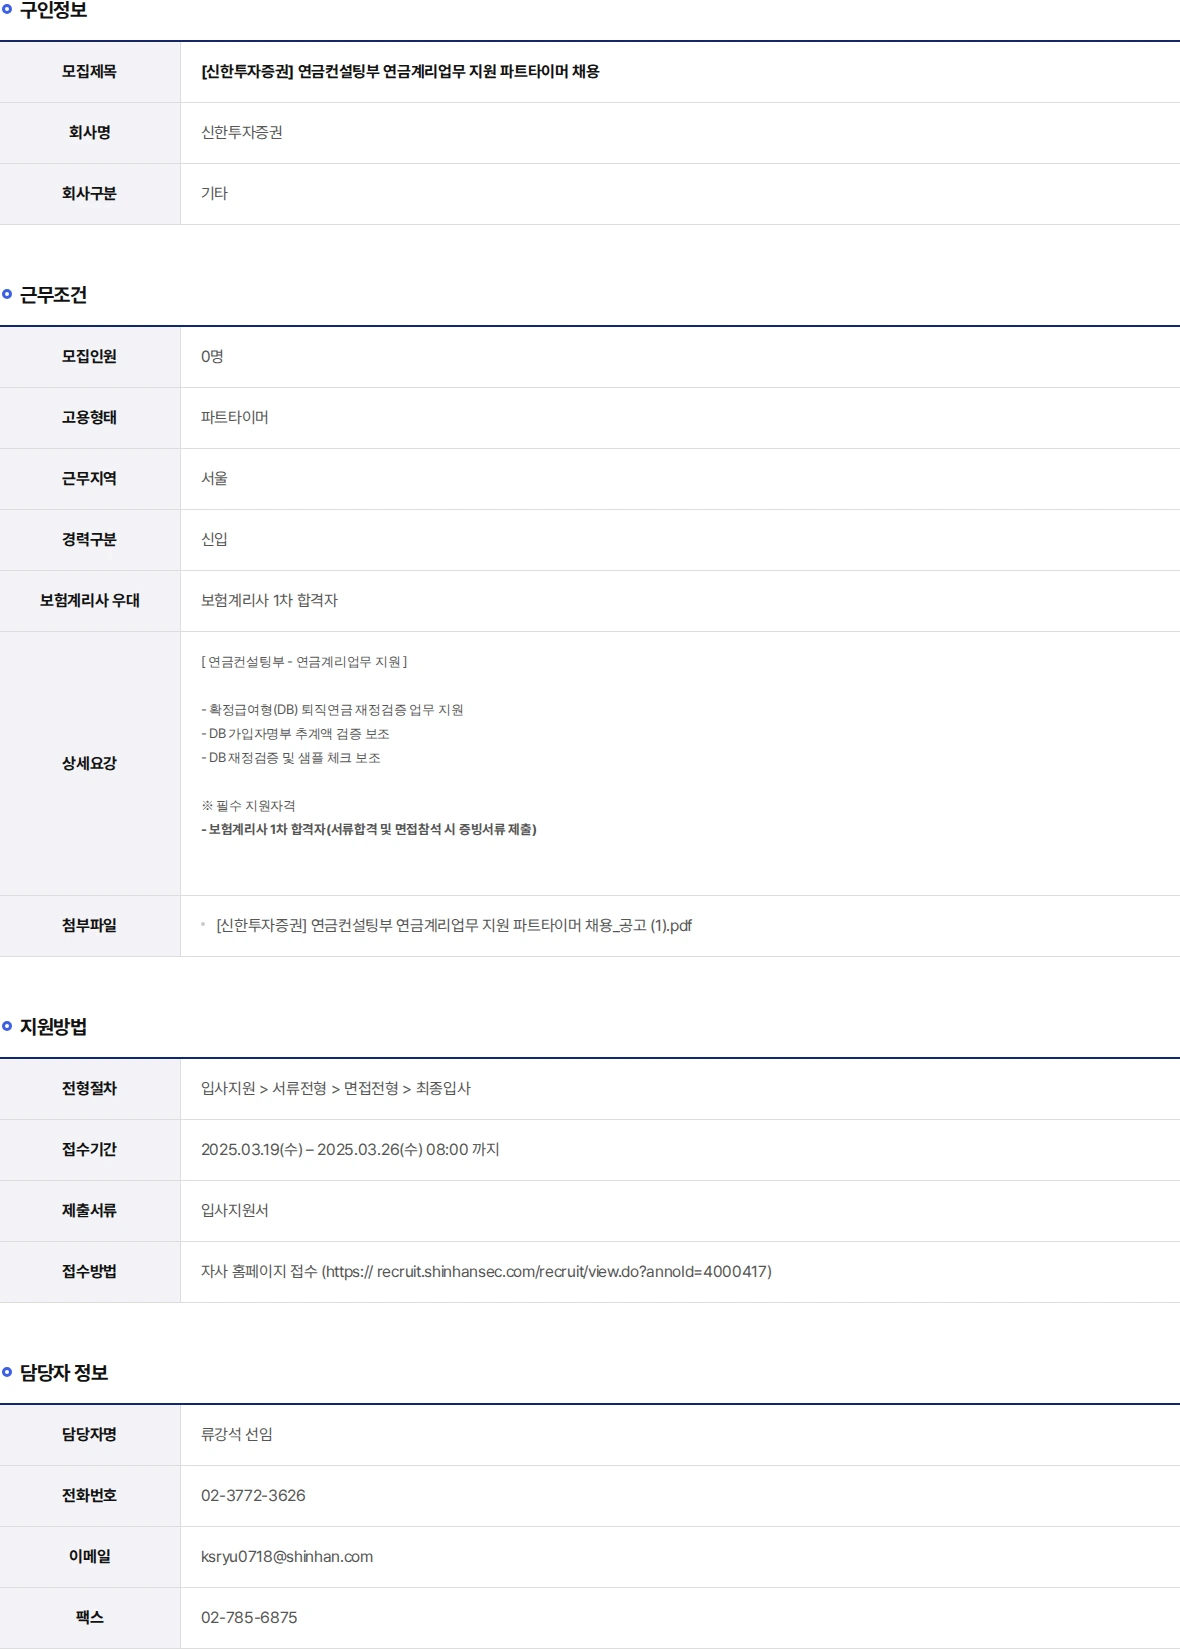Click the 팩스 row label
Screen dimensions: 1180x1649
(x=90, y=1618)
